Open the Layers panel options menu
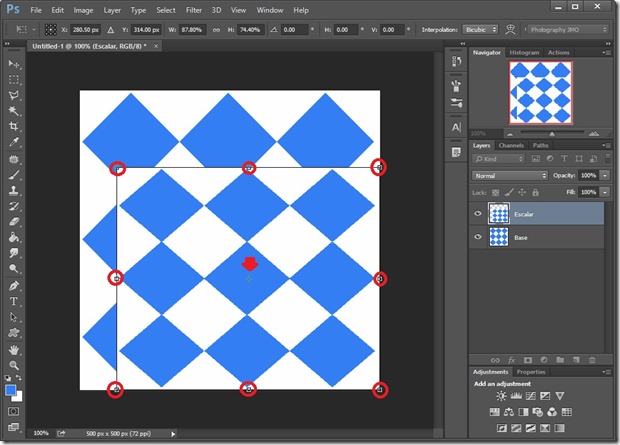Screen dimensions: 620x445 (x=606, y=146)
